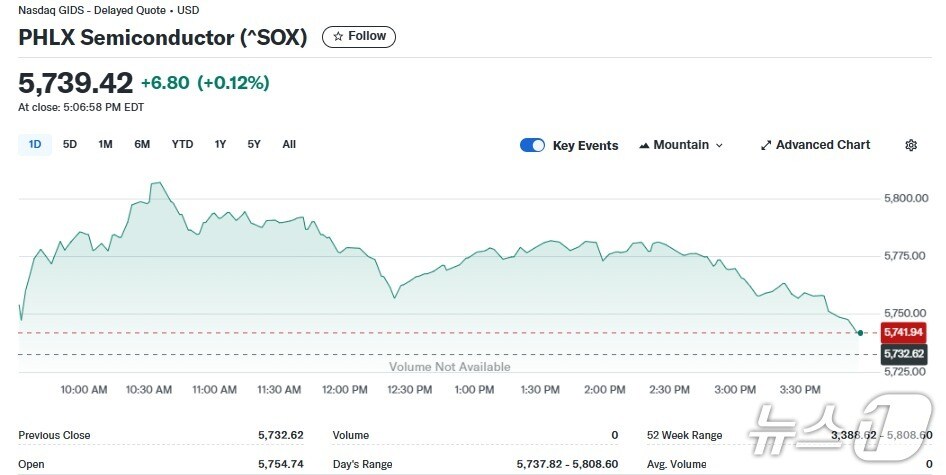Select the 1Y range tab

point(220,144)
